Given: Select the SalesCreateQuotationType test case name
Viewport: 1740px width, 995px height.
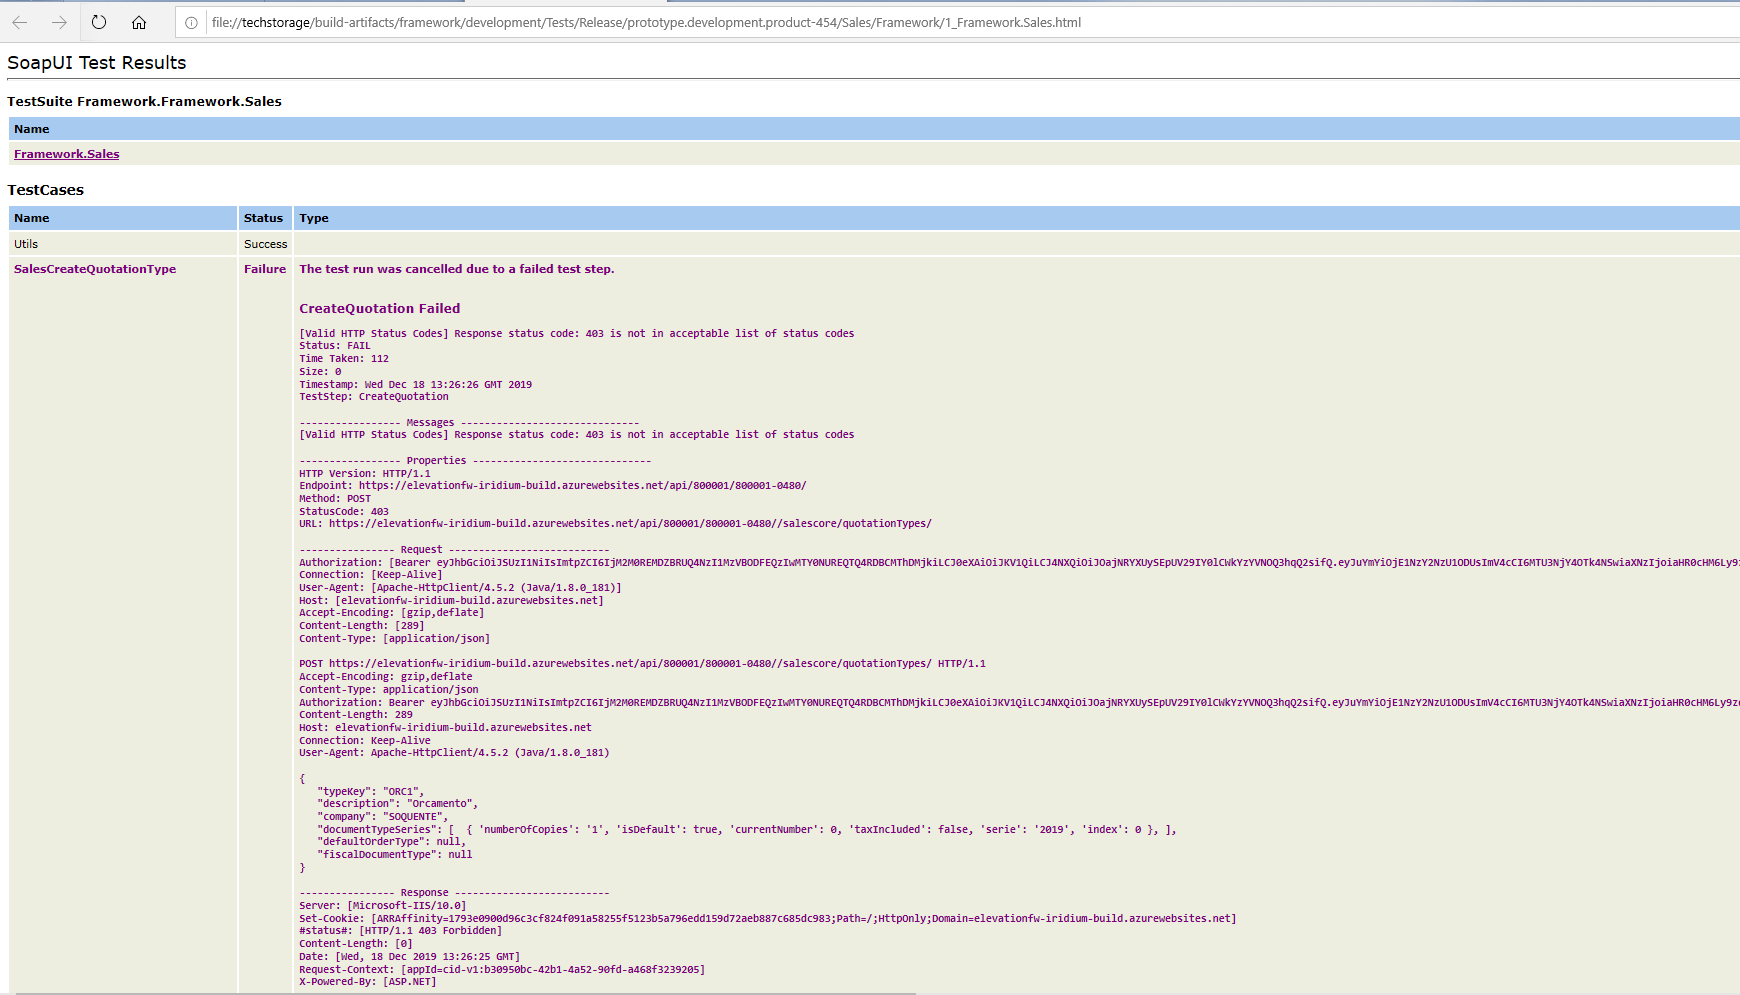Looking at the screenshot, I should point(95,269).
